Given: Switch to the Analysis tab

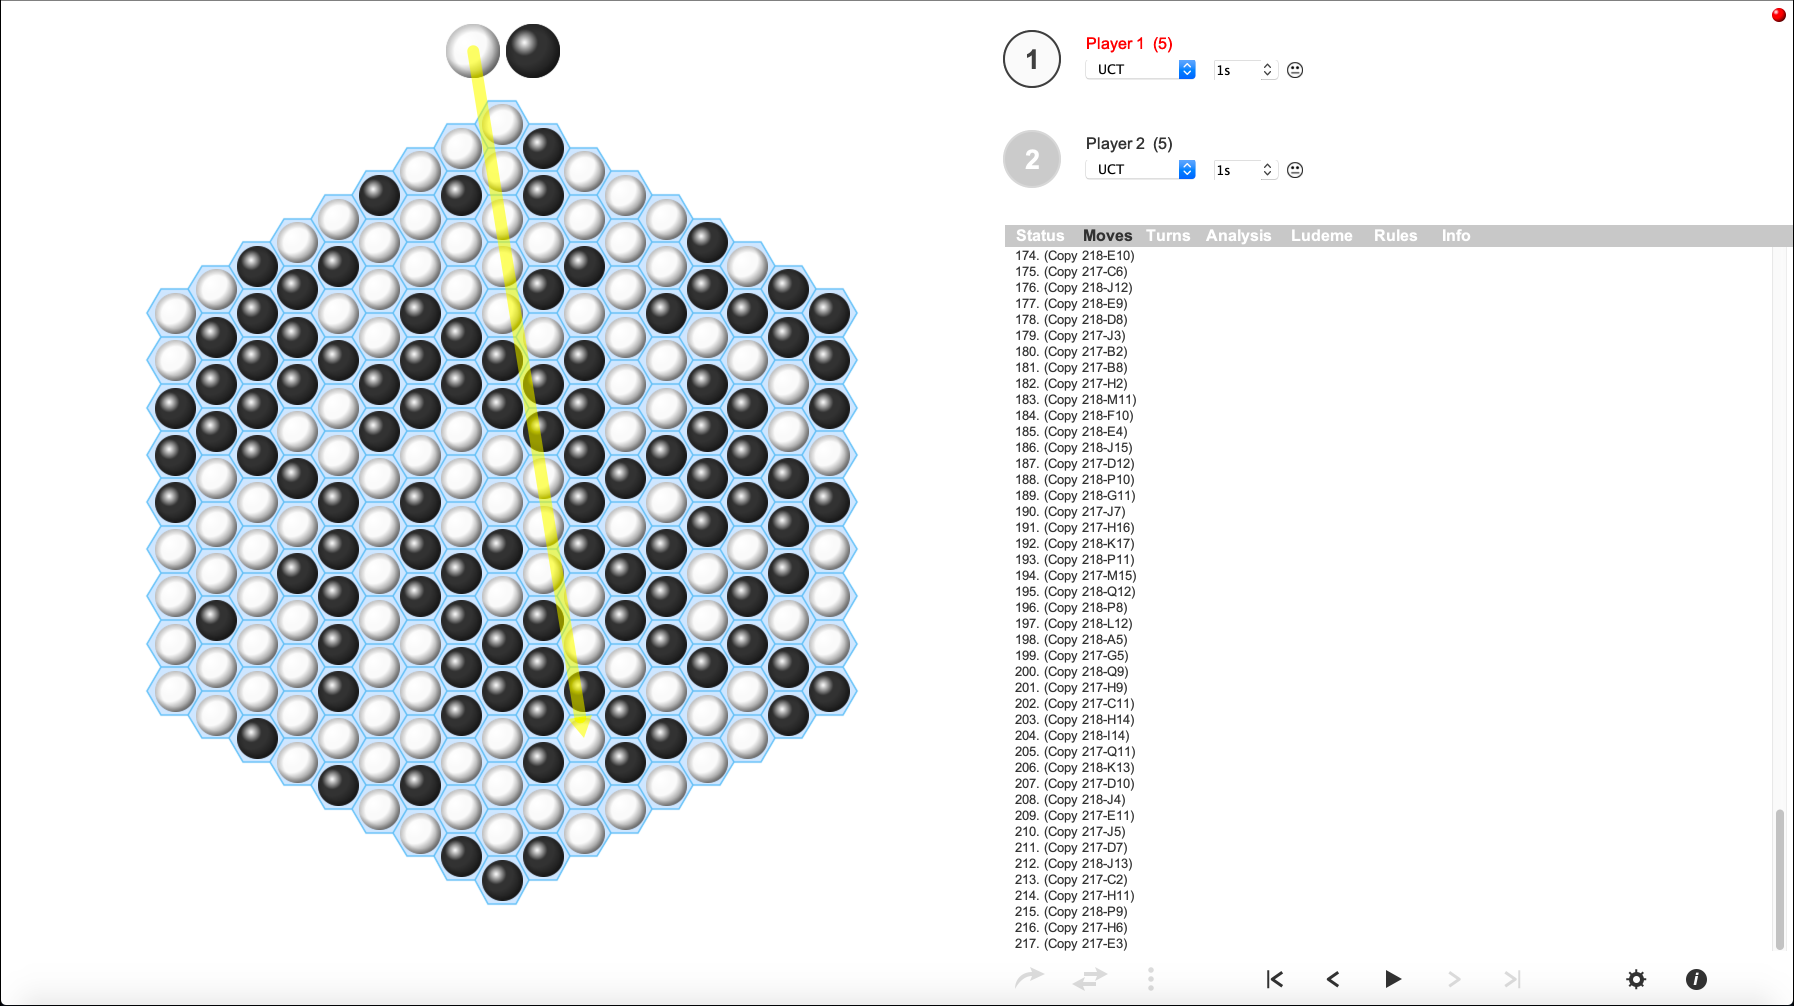Looking at the screenshot, I should pos(1238,236).
